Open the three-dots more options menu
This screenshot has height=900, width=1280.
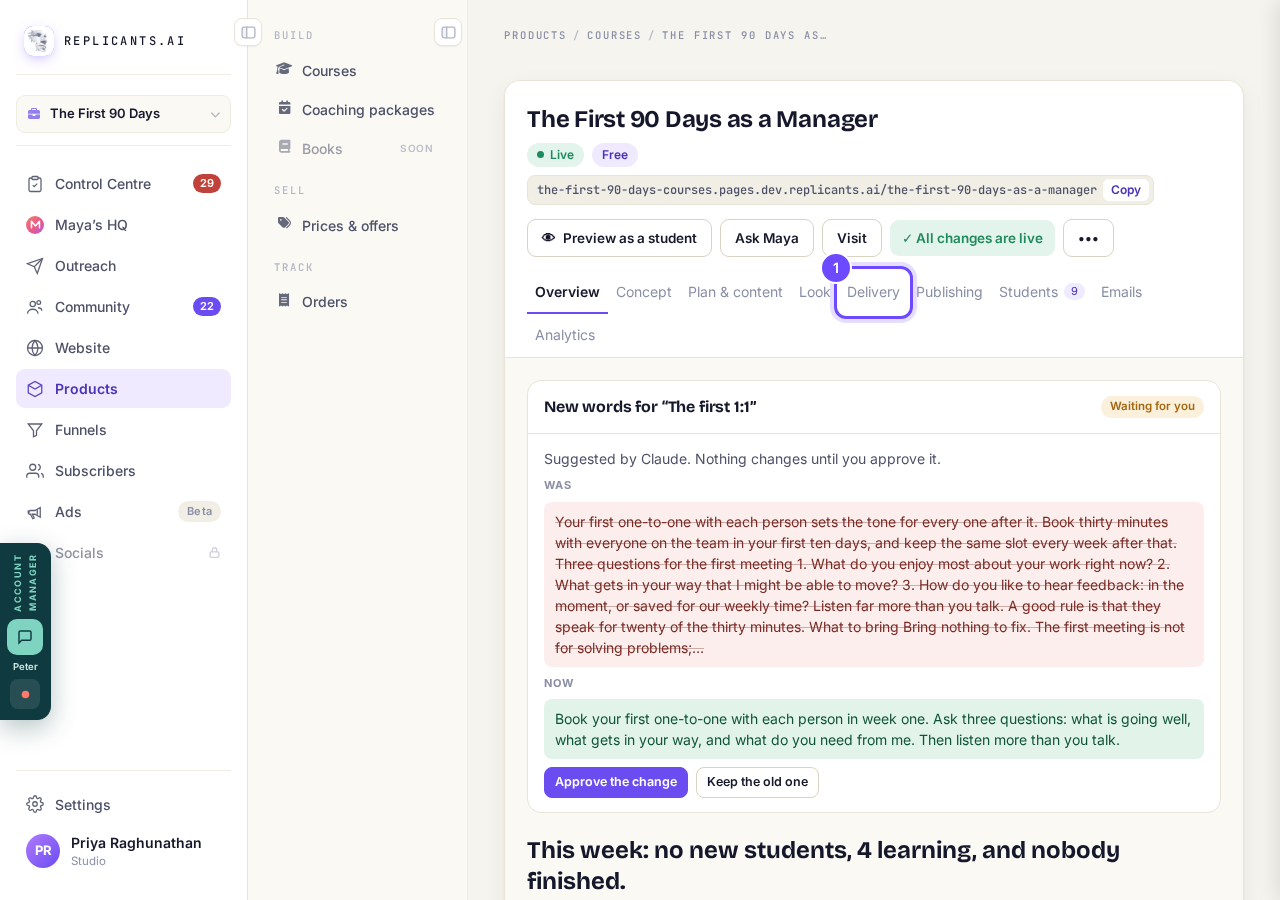pos(1088,238)
